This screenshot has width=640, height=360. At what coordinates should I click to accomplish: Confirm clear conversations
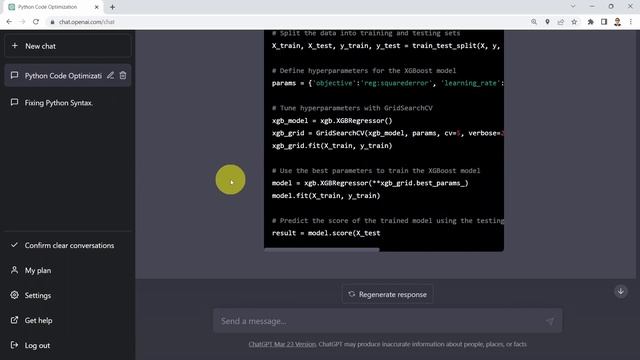[x=68, y=245]
